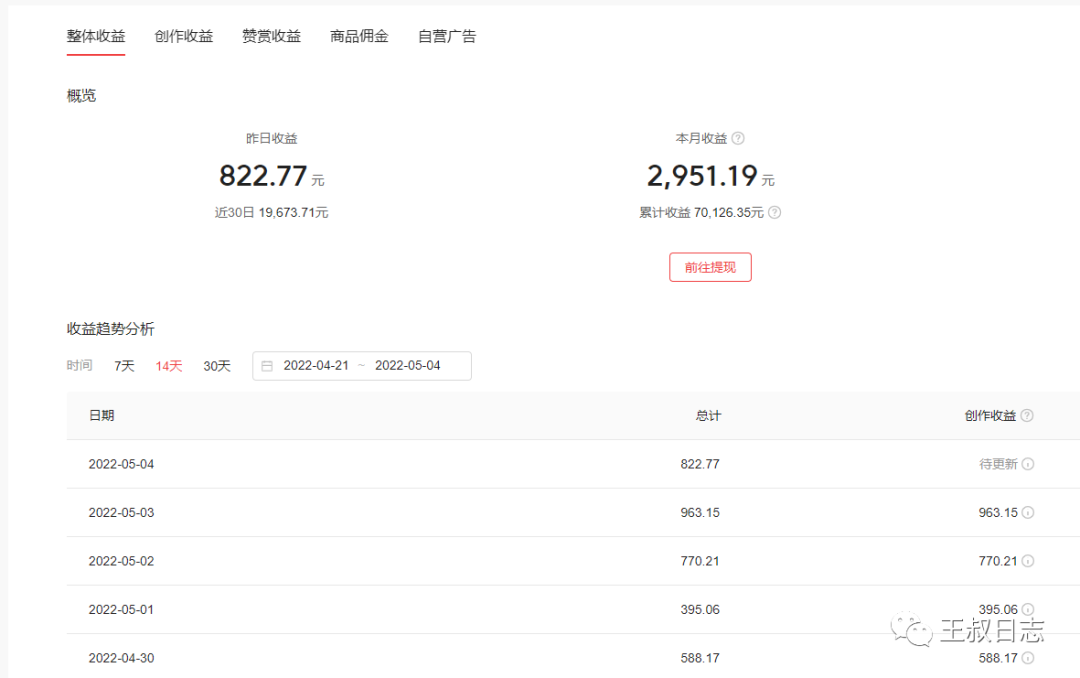The image size is (1080, 678).
Task: Open the 整体收益 tab
Action: coord(96,37)
